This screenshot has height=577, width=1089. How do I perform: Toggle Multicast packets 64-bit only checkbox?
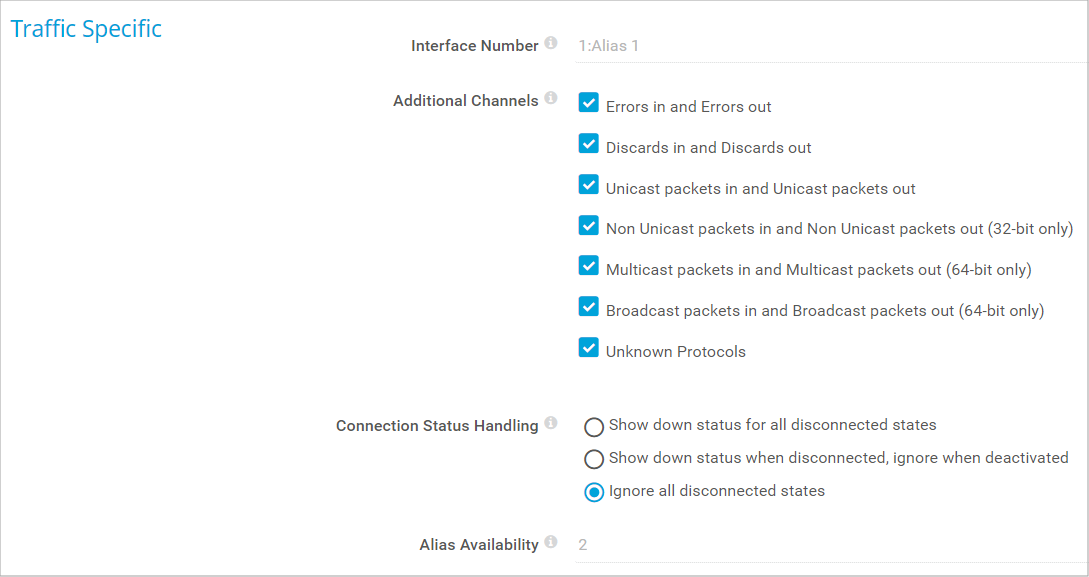[589, 266]
